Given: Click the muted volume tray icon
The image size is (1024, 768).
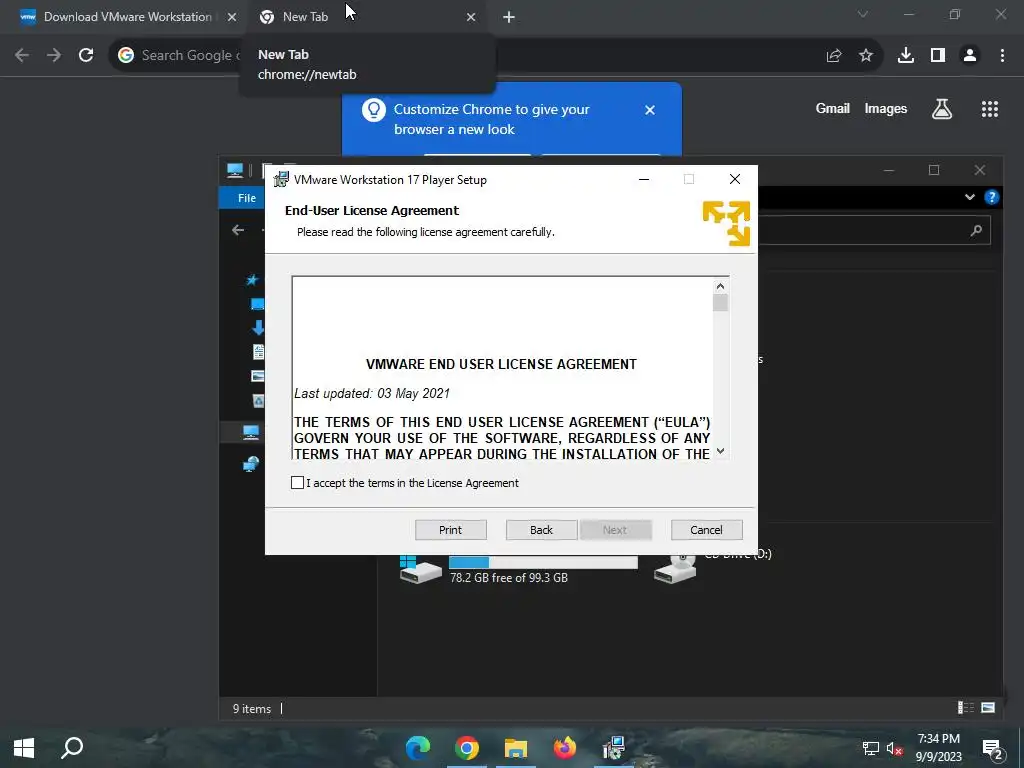Looking at the screenshot, I should tap(895, 748).
